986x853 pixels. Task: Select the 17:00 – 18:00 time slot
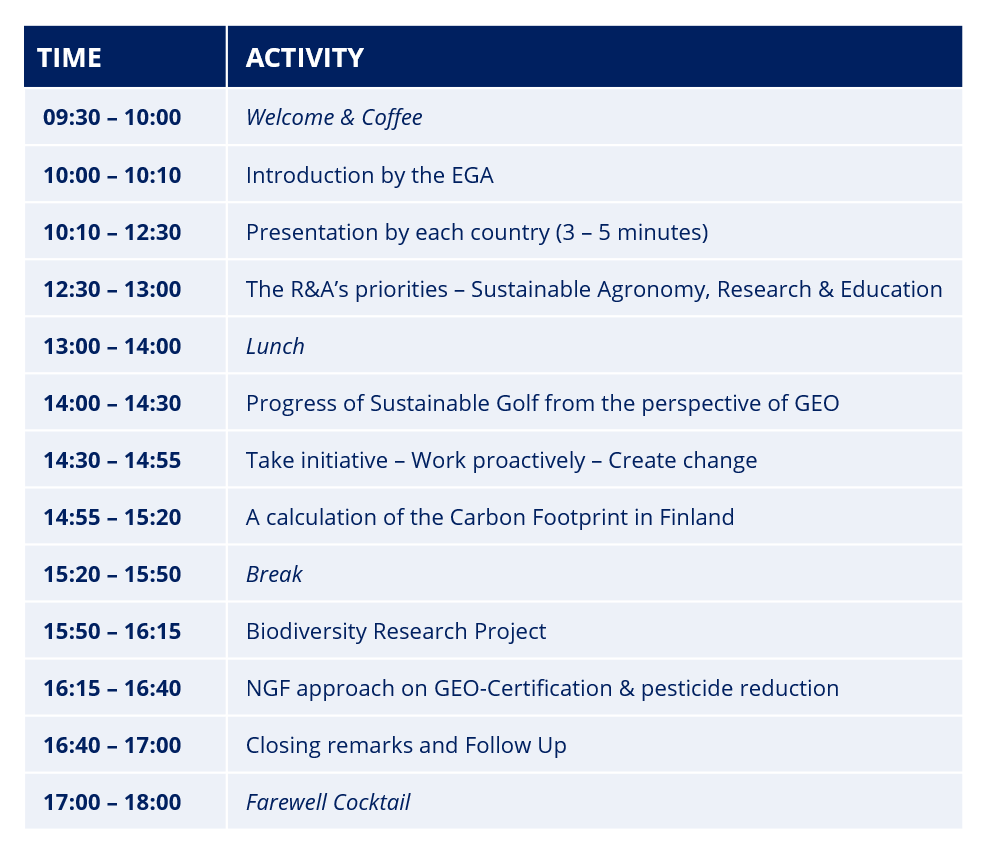coord(112,803)
